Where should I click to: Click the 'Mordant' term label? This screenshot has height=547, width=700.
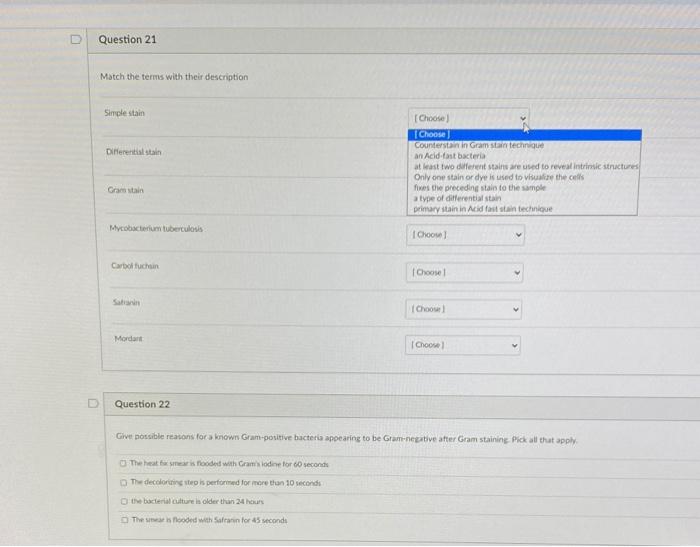click(129, 338)
